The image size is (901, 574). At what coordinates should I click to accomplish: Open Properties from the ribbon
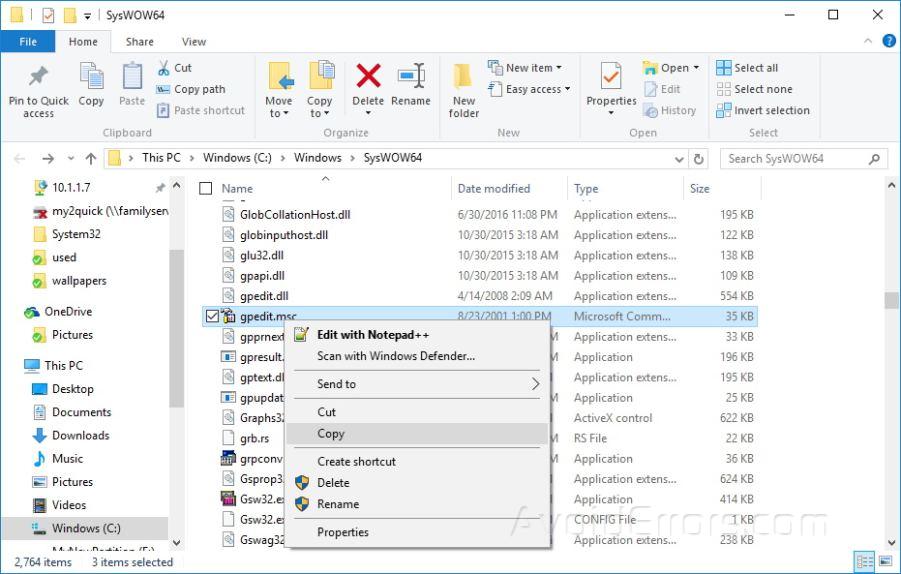pos(611,78)
